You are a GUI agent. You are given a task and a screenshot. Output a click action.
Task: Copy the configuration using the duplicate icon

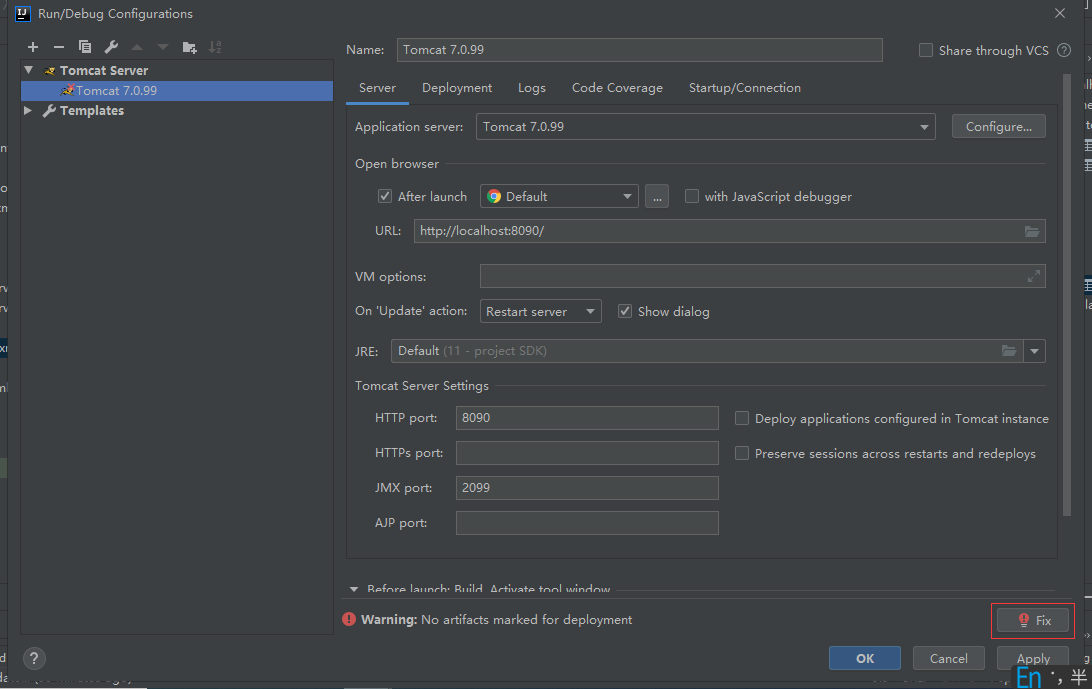click(85, 47)
